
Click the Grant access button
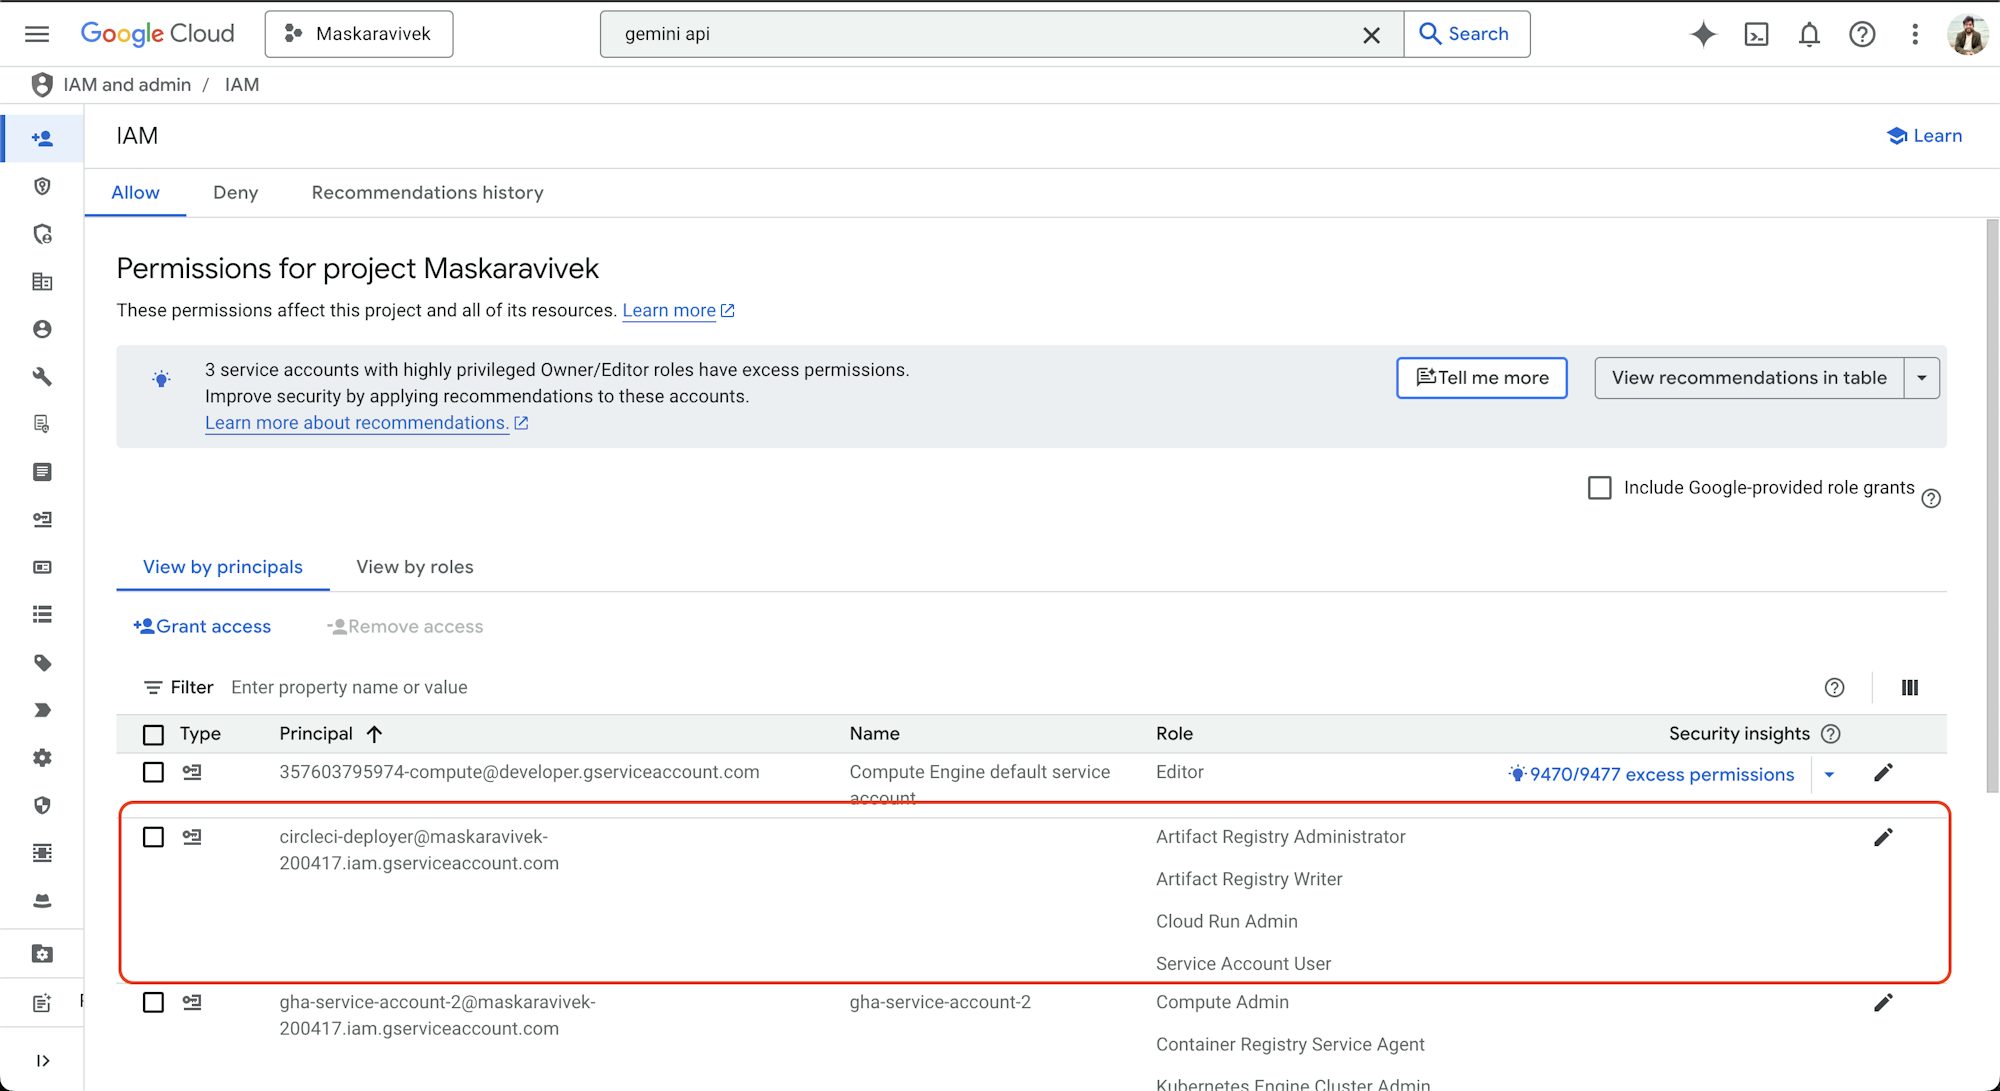click(x=201, y=626)
